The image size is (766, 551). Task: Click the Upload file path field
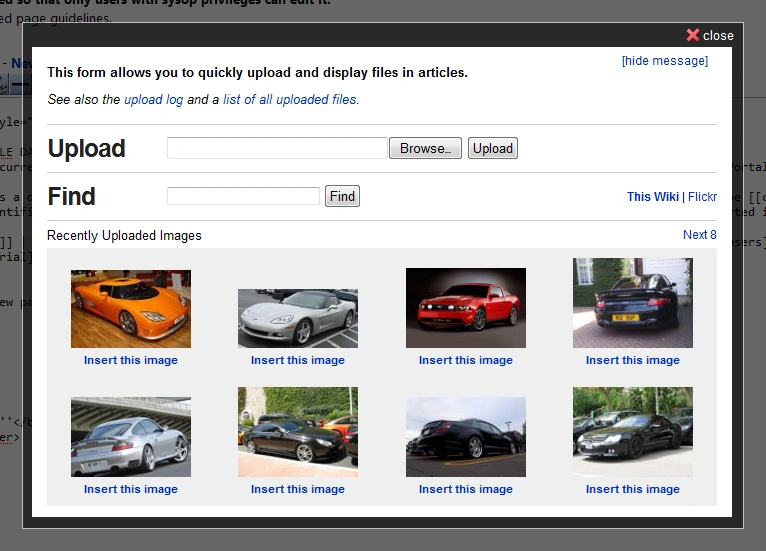[277, 148]
